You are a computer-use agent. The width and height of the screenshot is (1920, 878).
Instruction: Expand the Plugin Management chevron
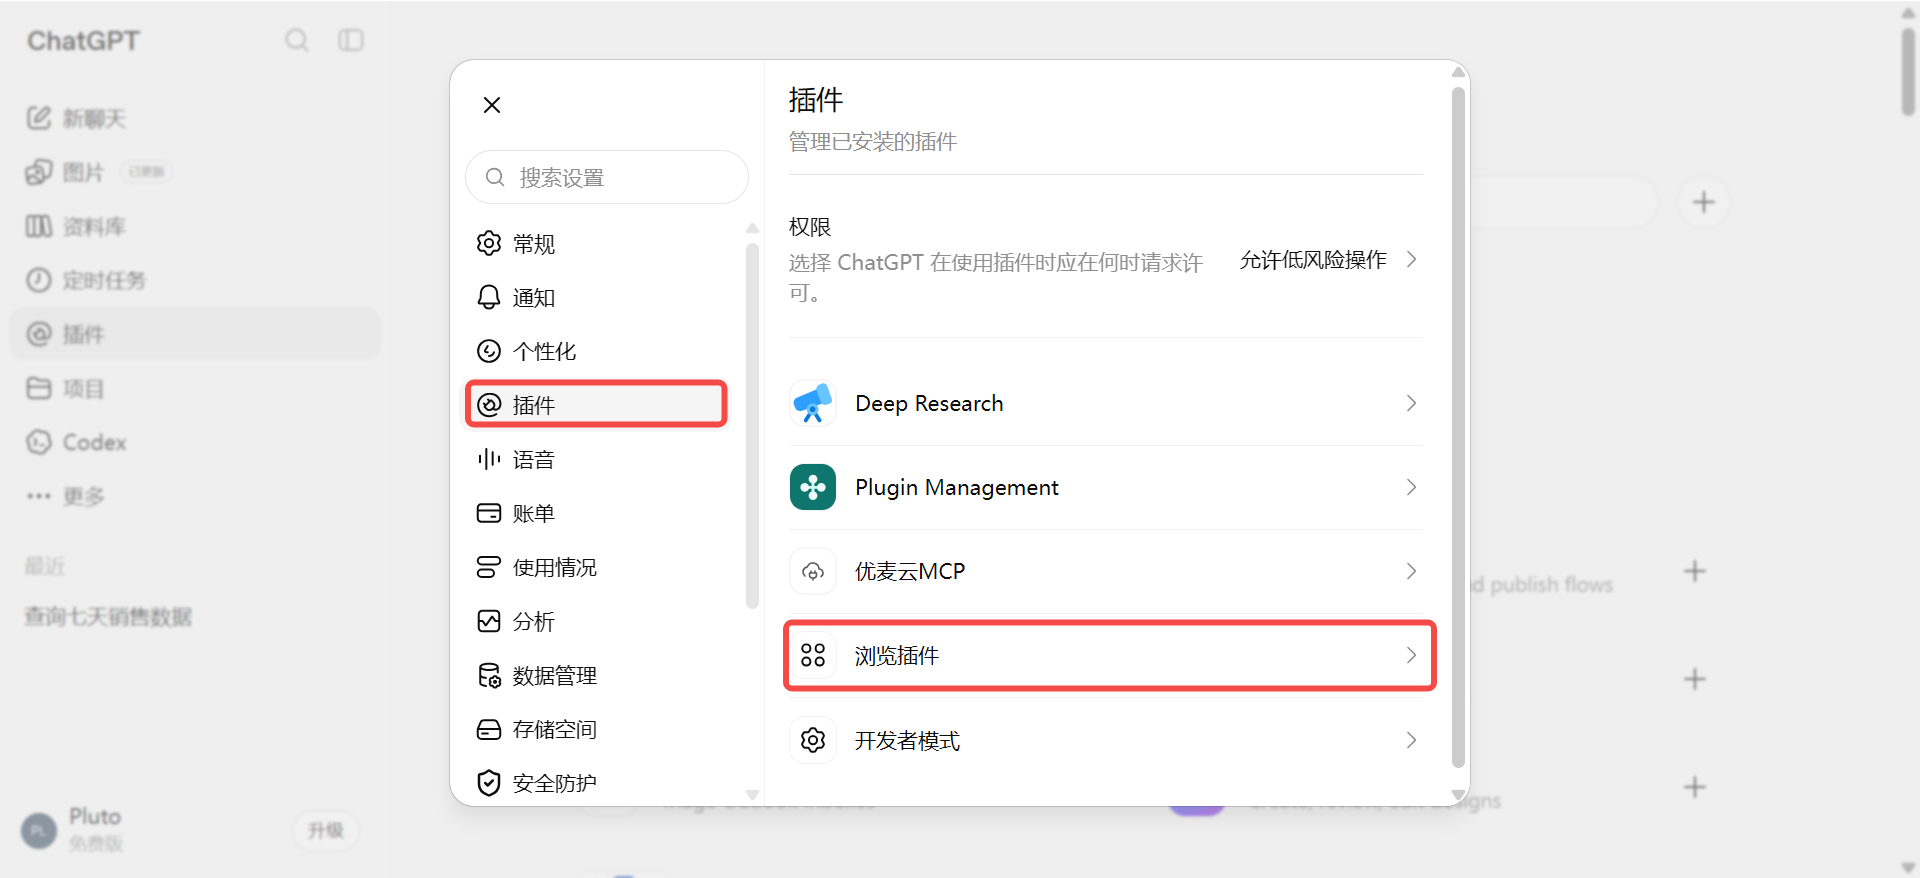1411,487
